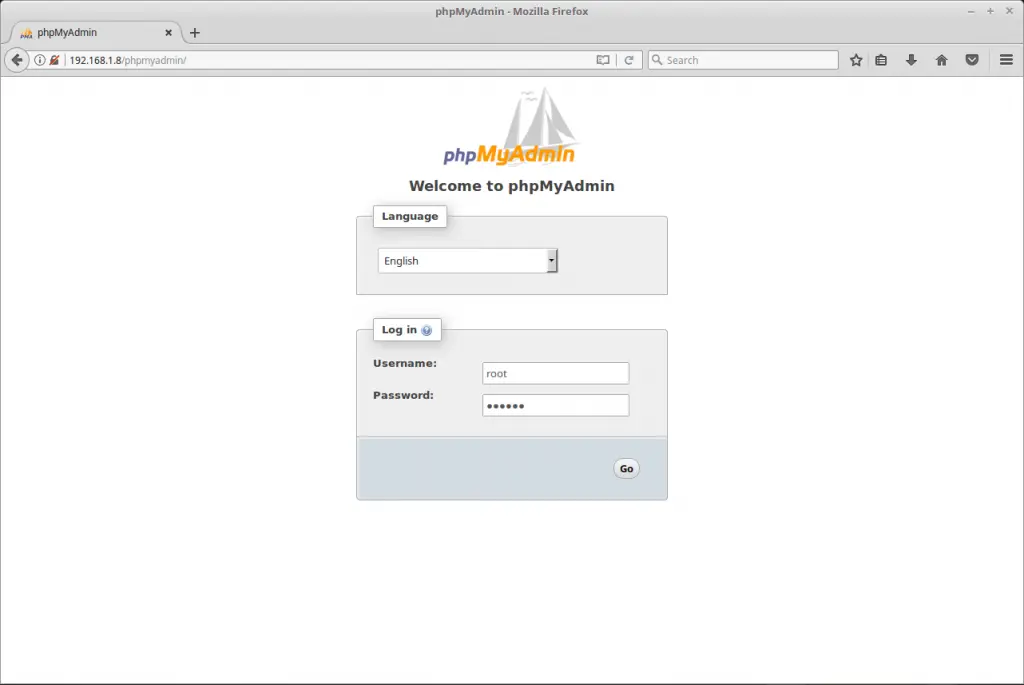The image size is (1024, 685).
Task: Open site information icon in address bar
Action: [40, 60]
